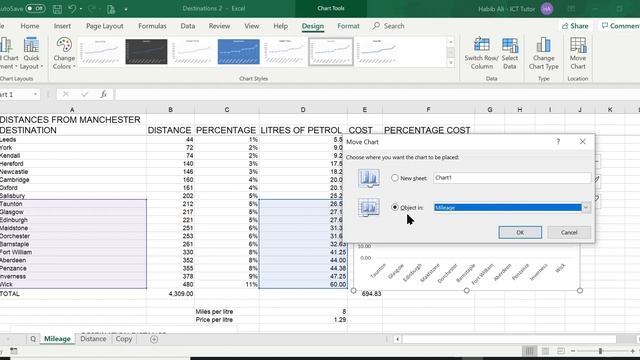This screenshot has width=640, height=360.
Task: Open the Data ribbon tab
Action: tap(187, 26)
